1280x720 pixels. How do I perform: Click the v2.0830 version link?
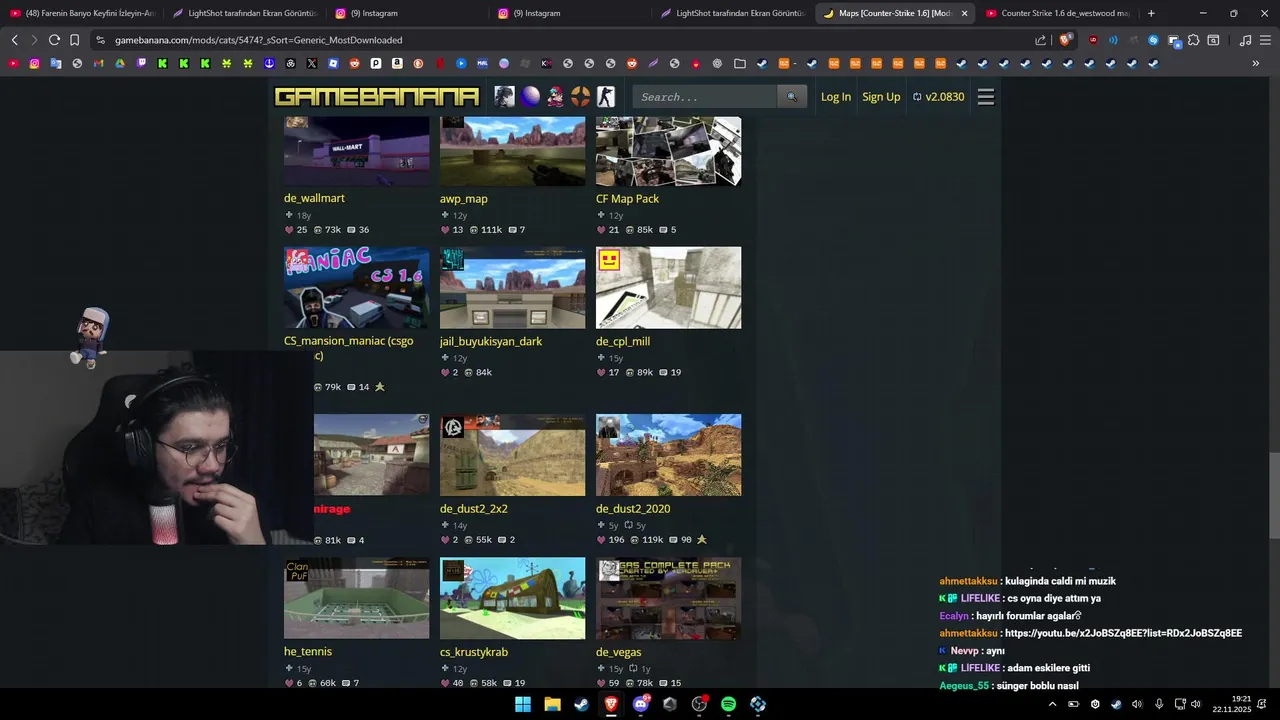pos(938,97)
